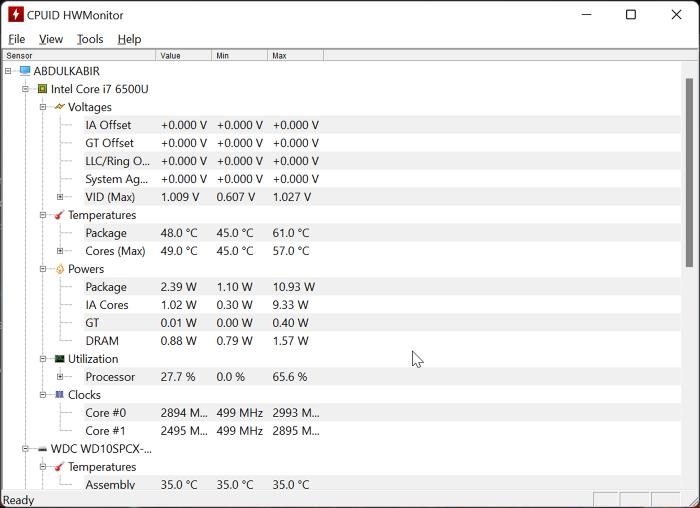Click the 27.7 % Processor value
700x508 pixels.
tap(178, 377)
